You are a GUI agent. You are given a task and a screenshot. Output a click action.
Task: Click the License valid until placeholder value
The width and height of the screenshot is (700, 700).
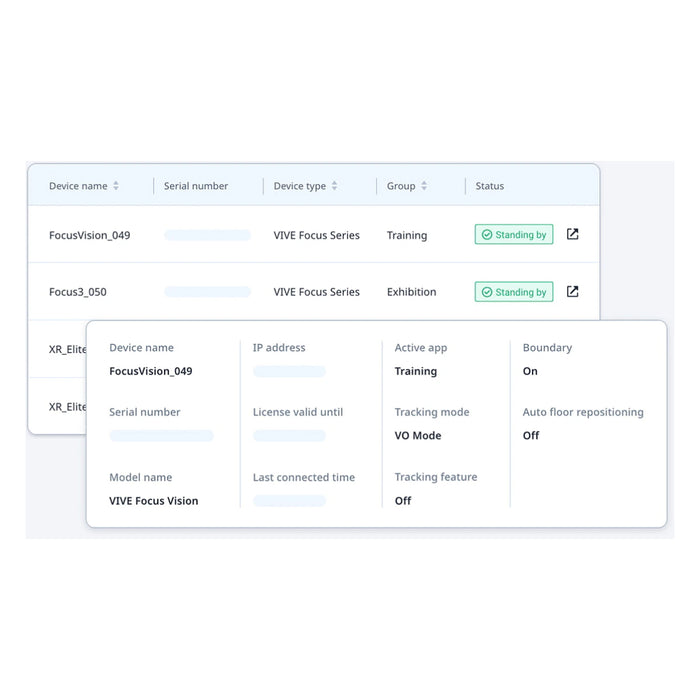pyautogui.click(x=289, y=435)
